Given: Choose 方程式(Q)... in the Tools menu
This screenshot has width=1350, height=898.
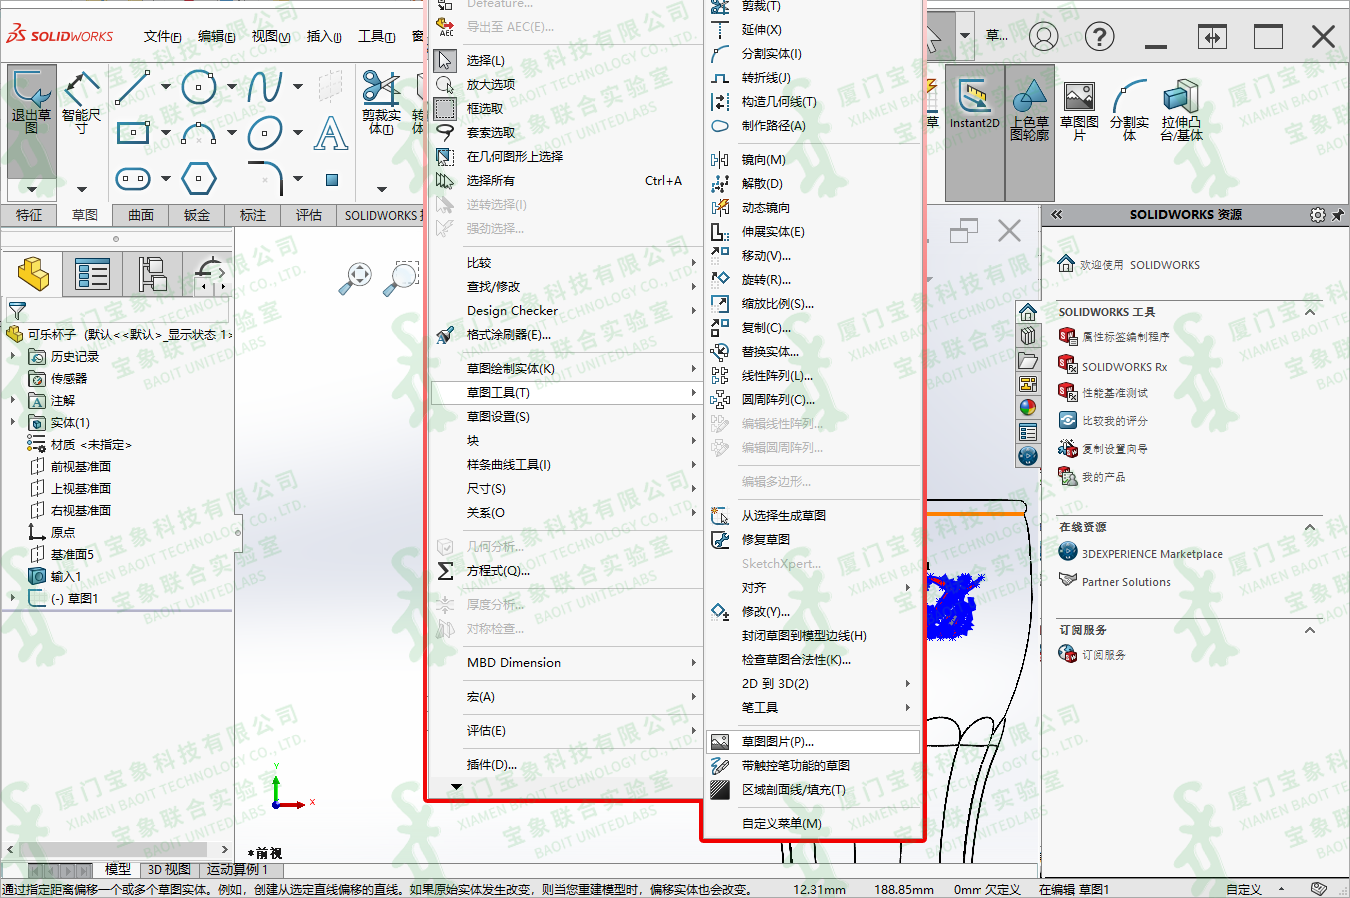Looking at the screenshot, I should (x=566, y=571).
